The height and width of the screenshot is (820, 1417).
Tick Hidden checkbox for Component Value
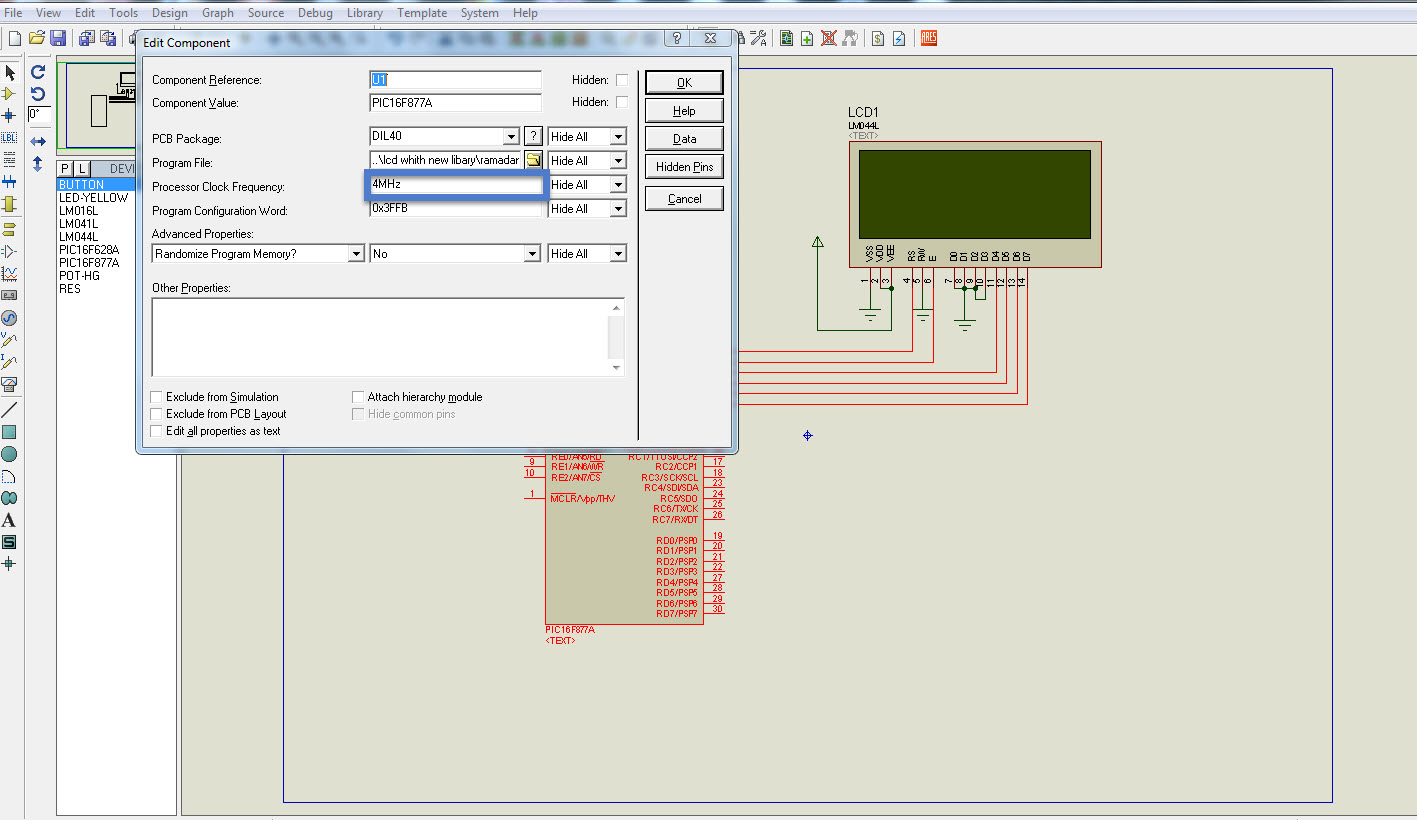622,102
